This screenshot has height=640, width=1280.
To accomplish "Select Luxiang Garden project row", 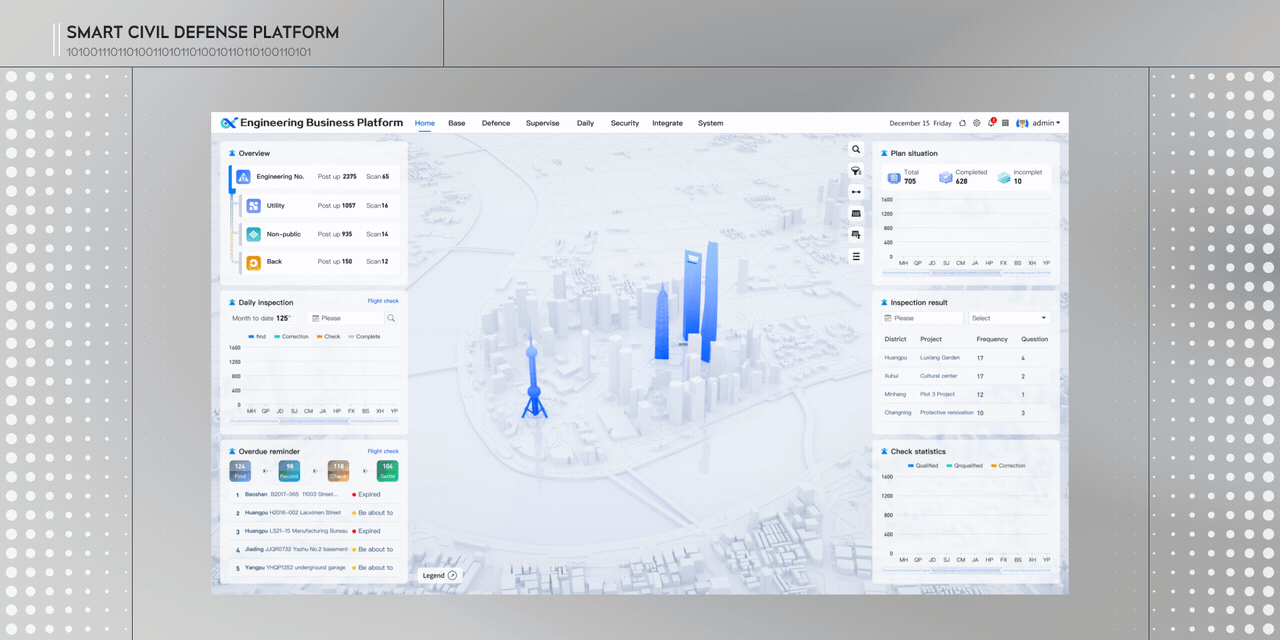I will click(x=966, y=358).
